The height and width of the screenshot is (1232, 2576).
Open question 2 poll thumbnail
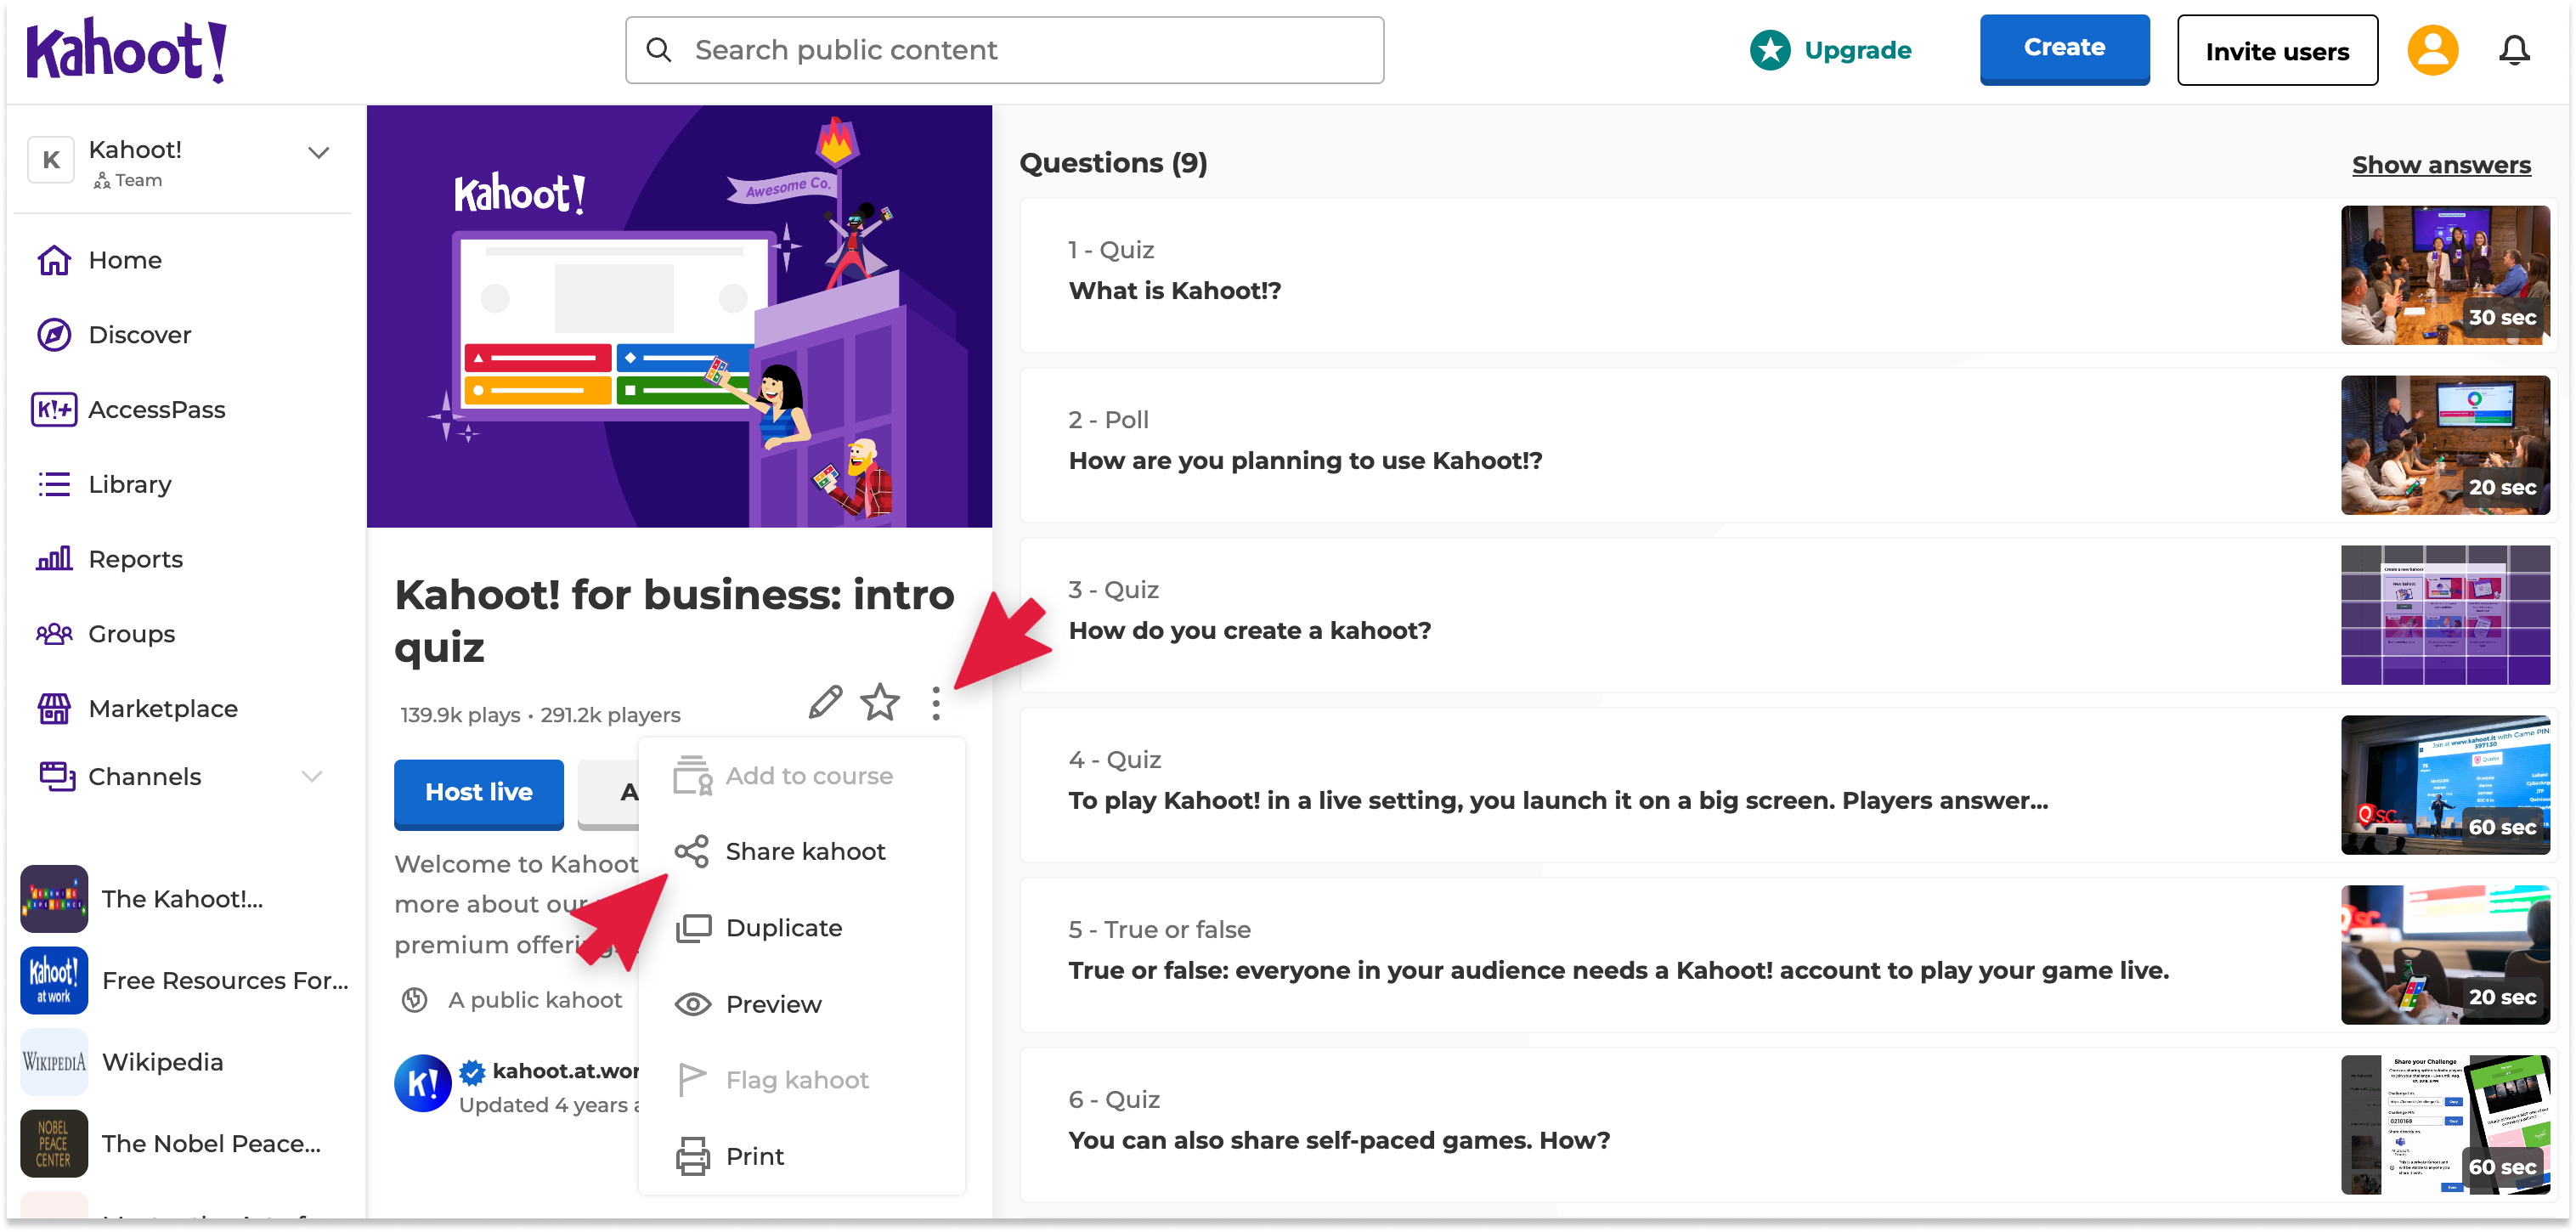pos(2445,445)
